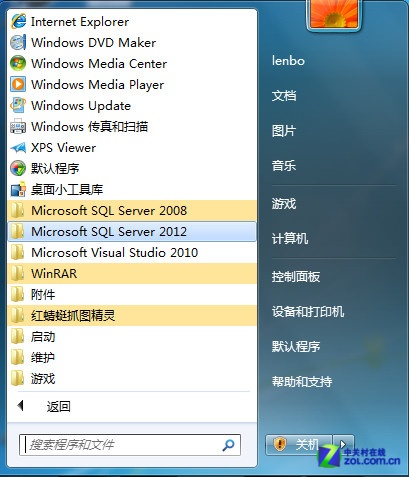The height and width of the screenshot is (477, 409).
Task: Launch Windows DVD Maker by its label
Action: coord(93,43)
